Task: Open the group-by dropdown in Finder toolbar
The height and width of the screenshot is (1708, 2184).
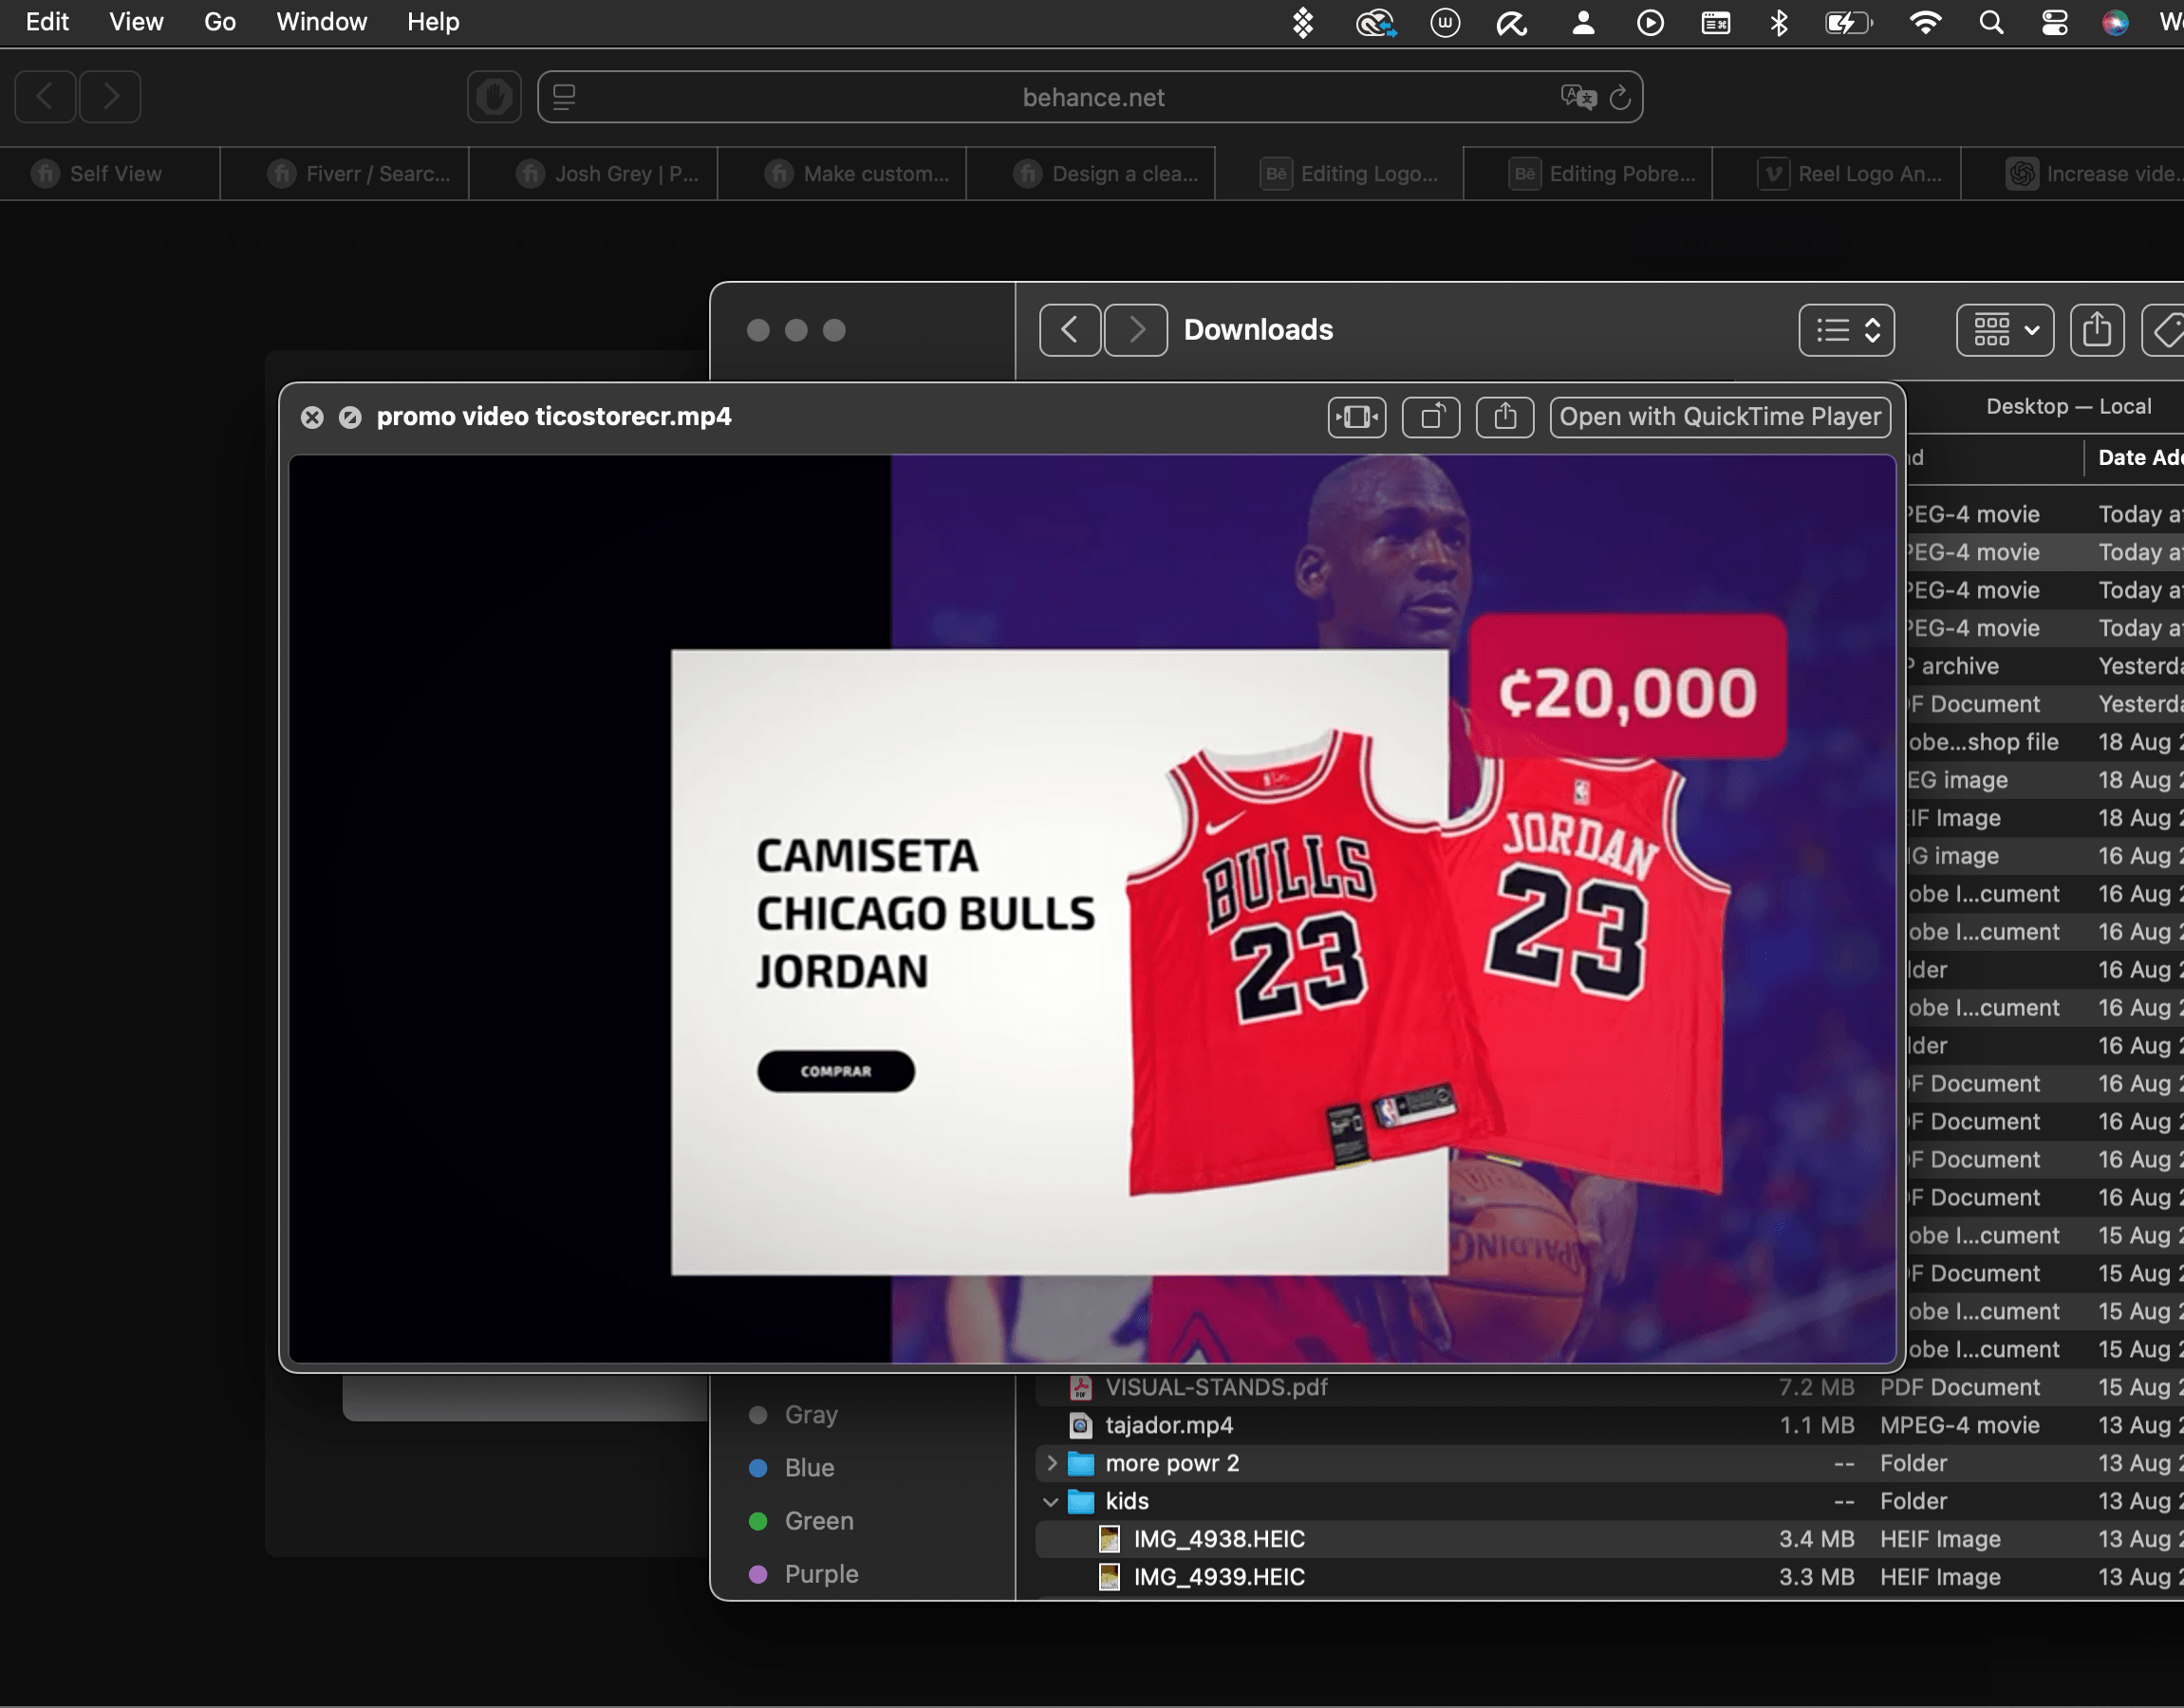Action: 2005,330
